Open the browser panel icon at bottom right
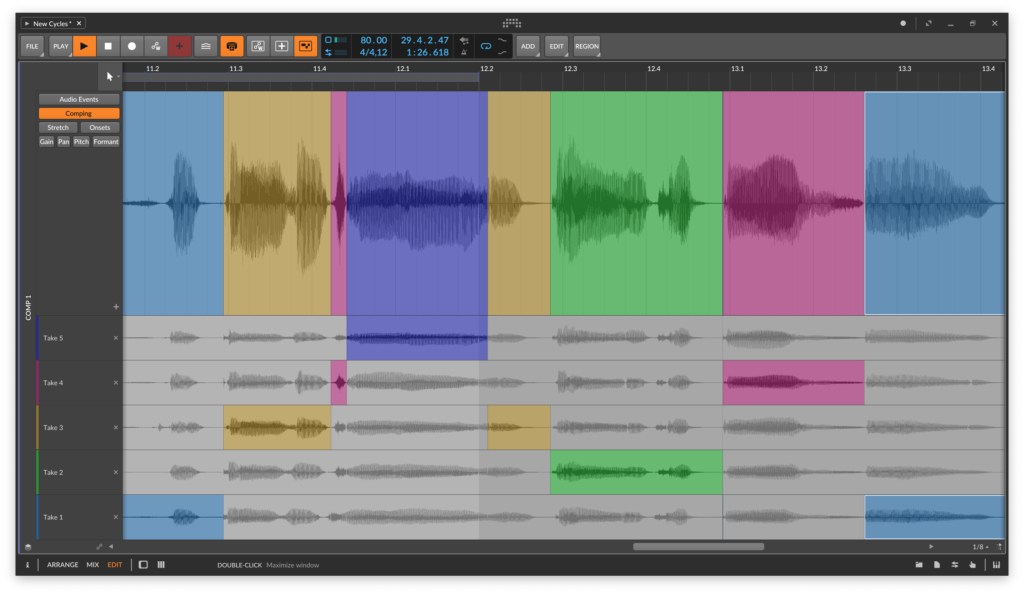Image resolution: width=1024 pixels, height=594 pixels. [919, 564]
